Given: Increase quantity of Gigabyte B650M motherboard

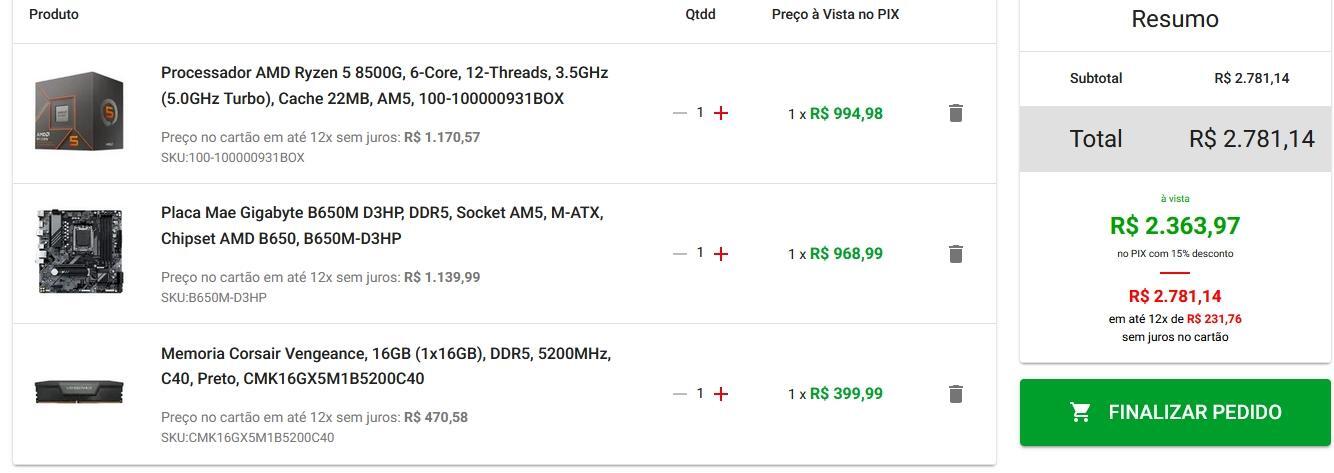Looking at the screenshot, I should (721, 253).
